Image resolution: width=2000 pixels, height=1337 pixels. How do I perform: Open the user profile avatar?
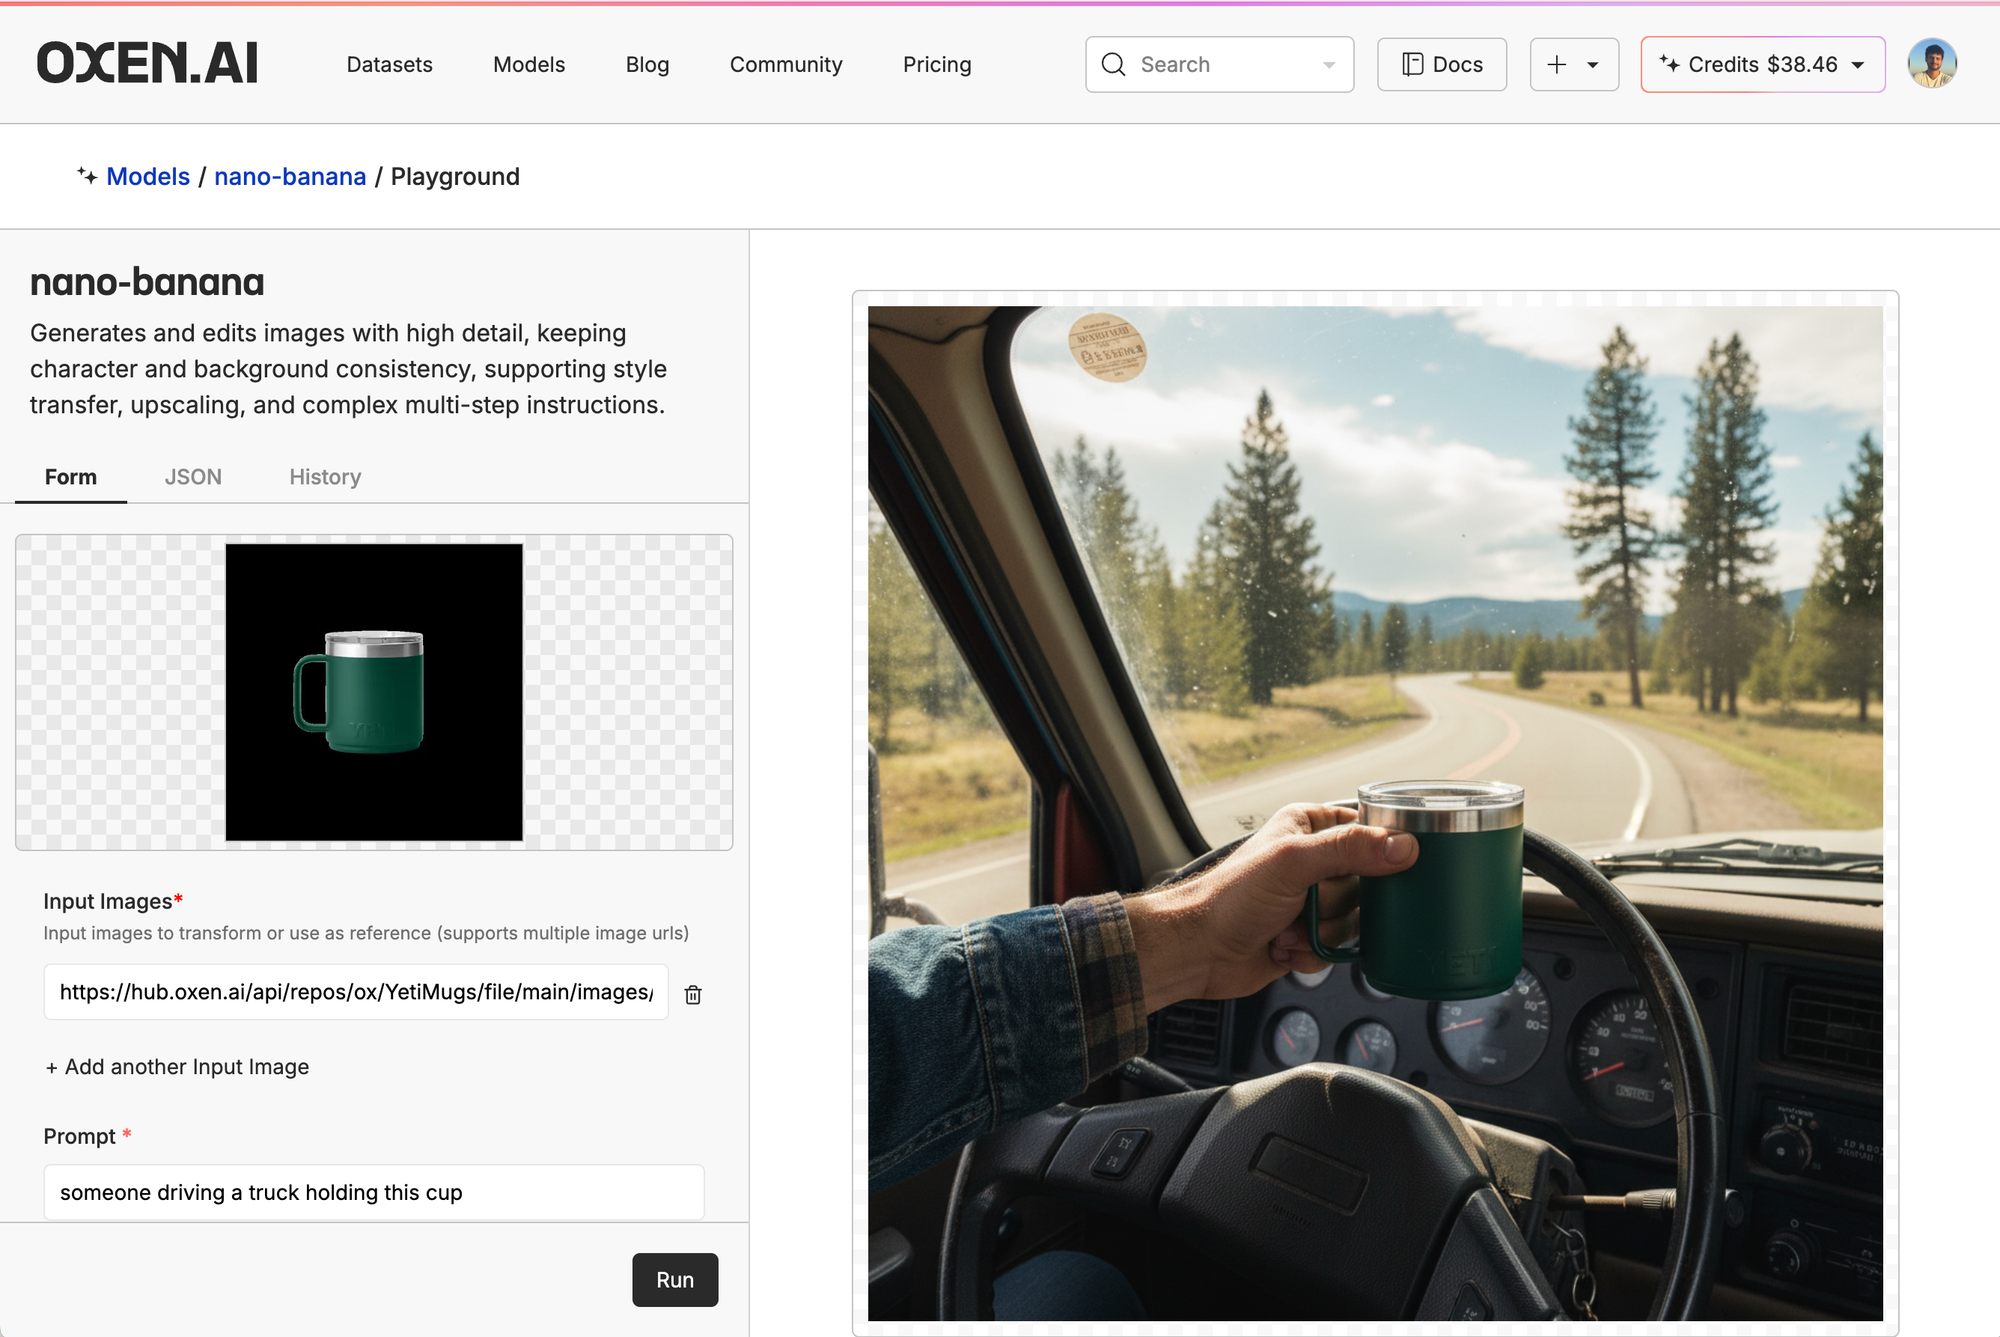[1931, 65]
